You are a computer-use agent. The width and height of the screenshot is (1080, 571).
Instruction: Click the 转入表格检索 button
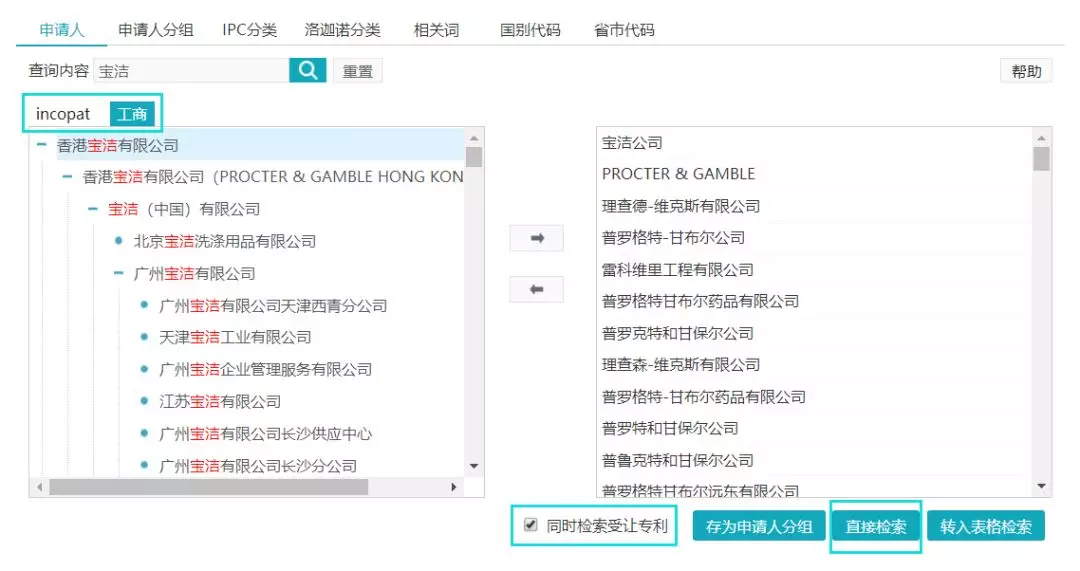pyautogui.click(x=986, y=527)
